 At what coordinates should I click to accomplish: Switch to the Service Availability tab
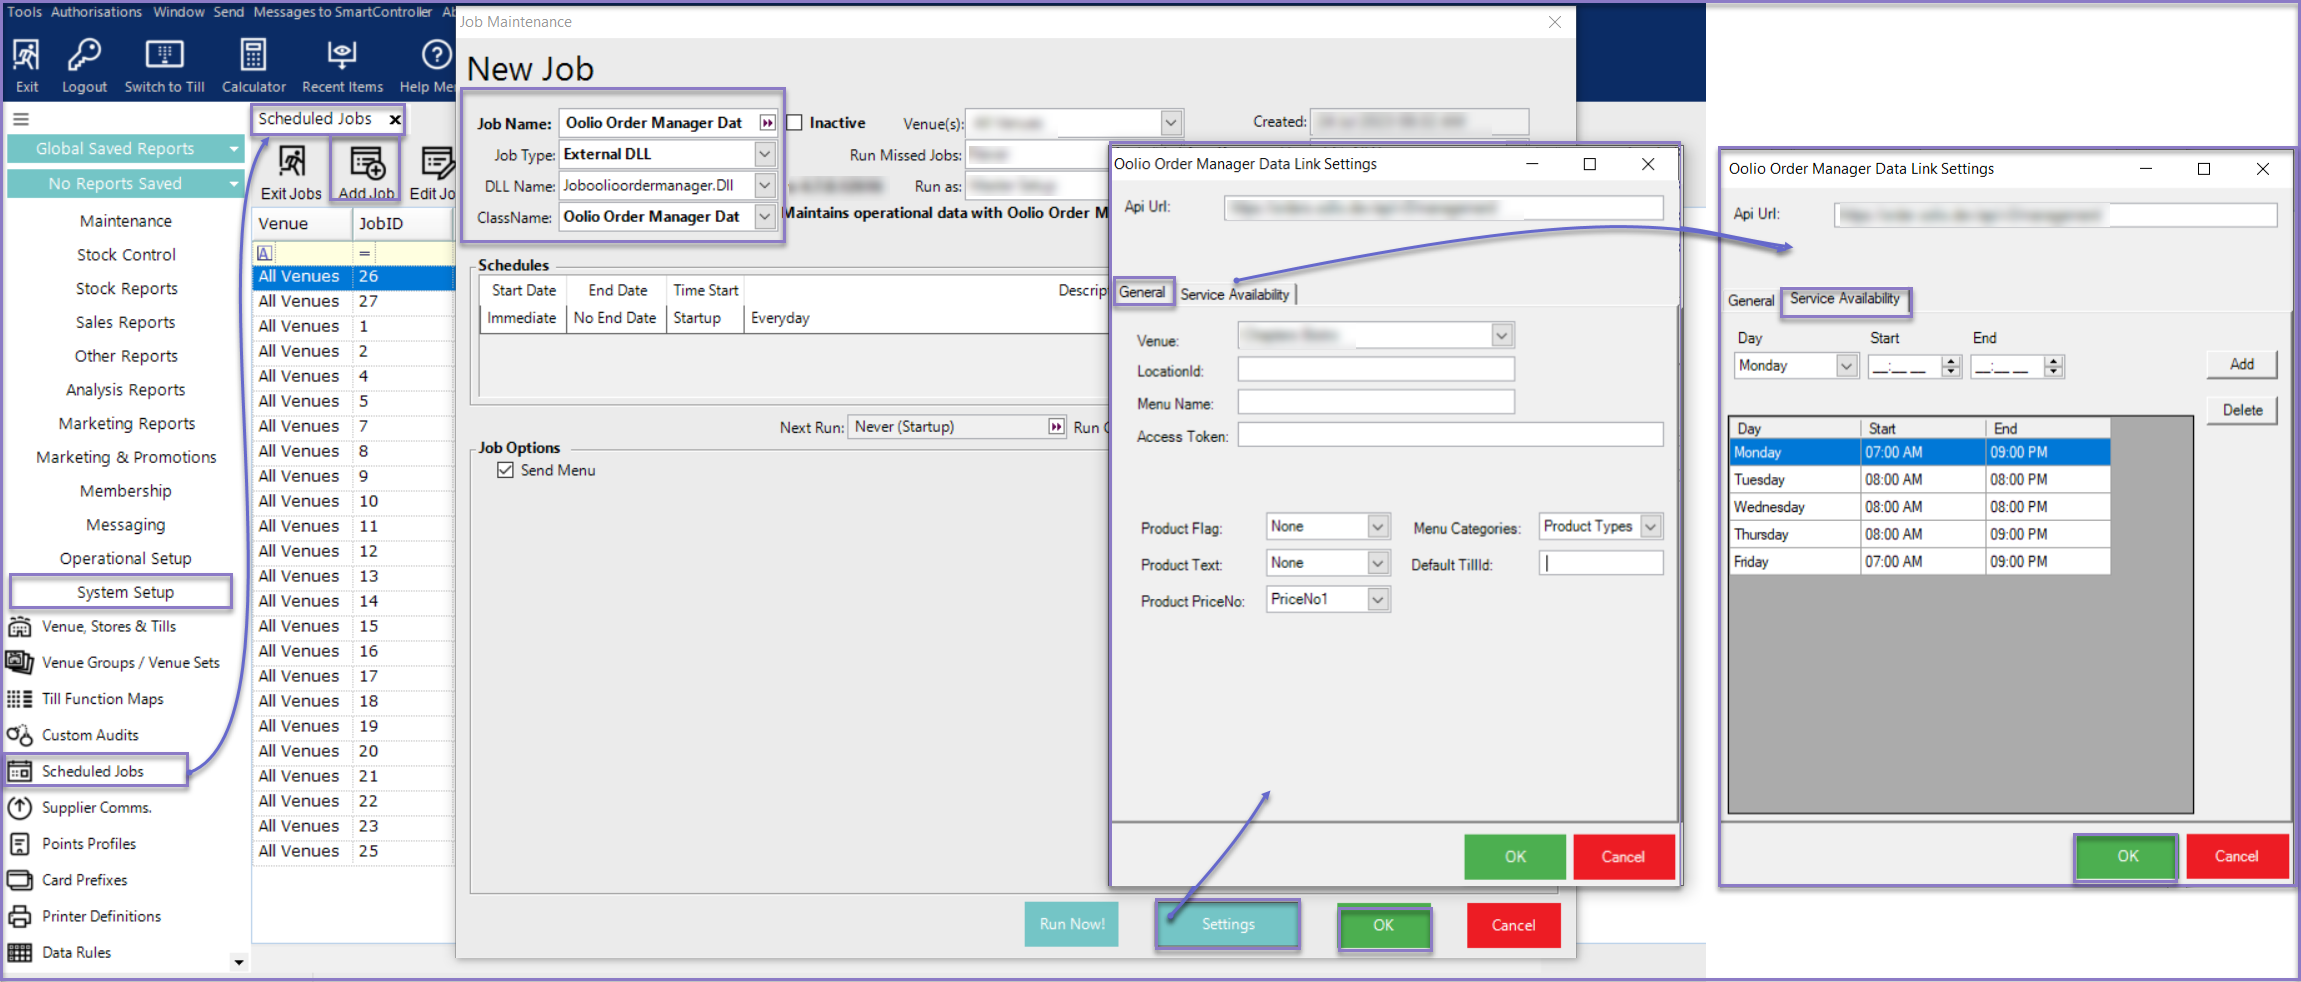[1234, 294]
